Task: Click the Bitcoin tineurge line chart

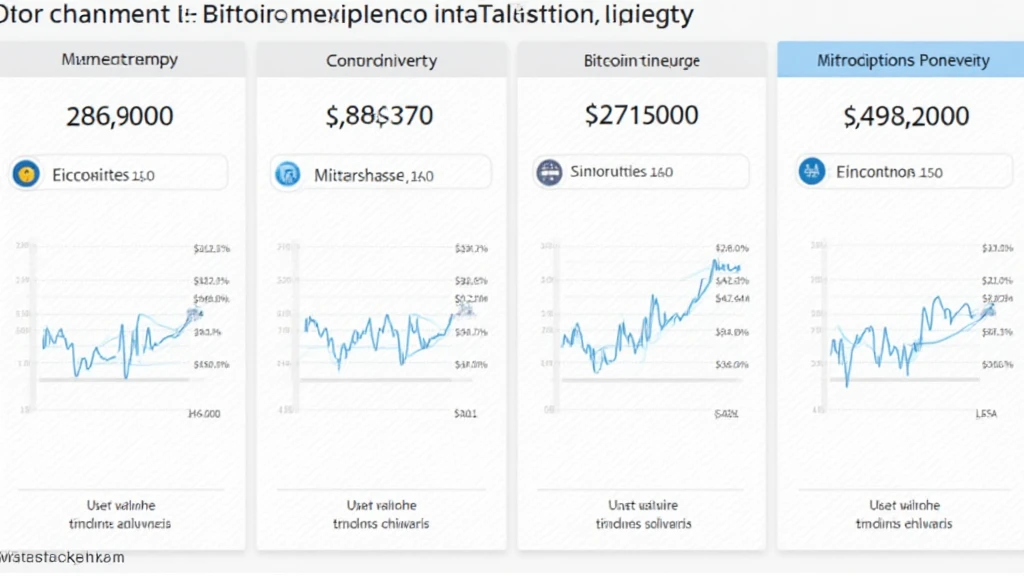Action: point(640,320)
